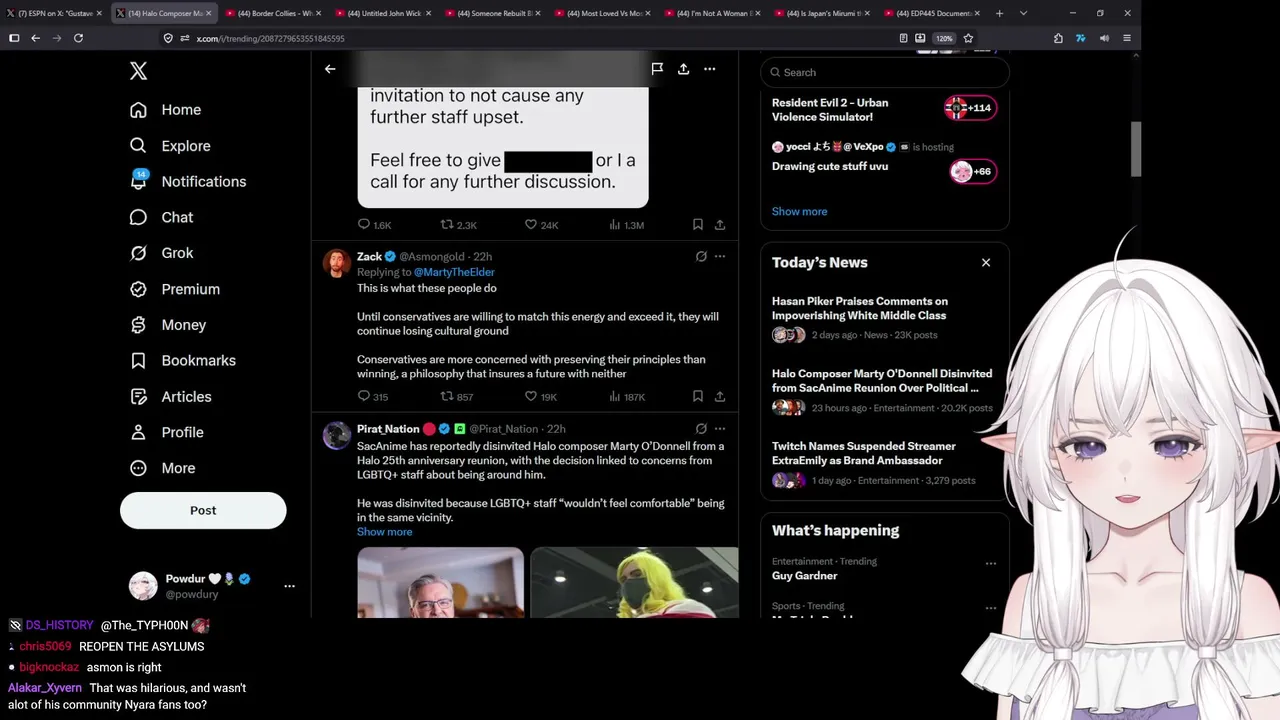Open three-dot menu on Pirat_Nation's post
The height and width of the screenshot is (720, 1280).
719,428
